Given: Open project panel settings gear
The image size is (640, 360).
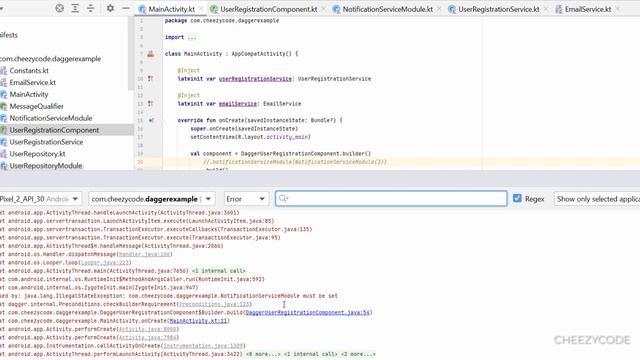Looking at the screenshot, I should coord(110,8).
